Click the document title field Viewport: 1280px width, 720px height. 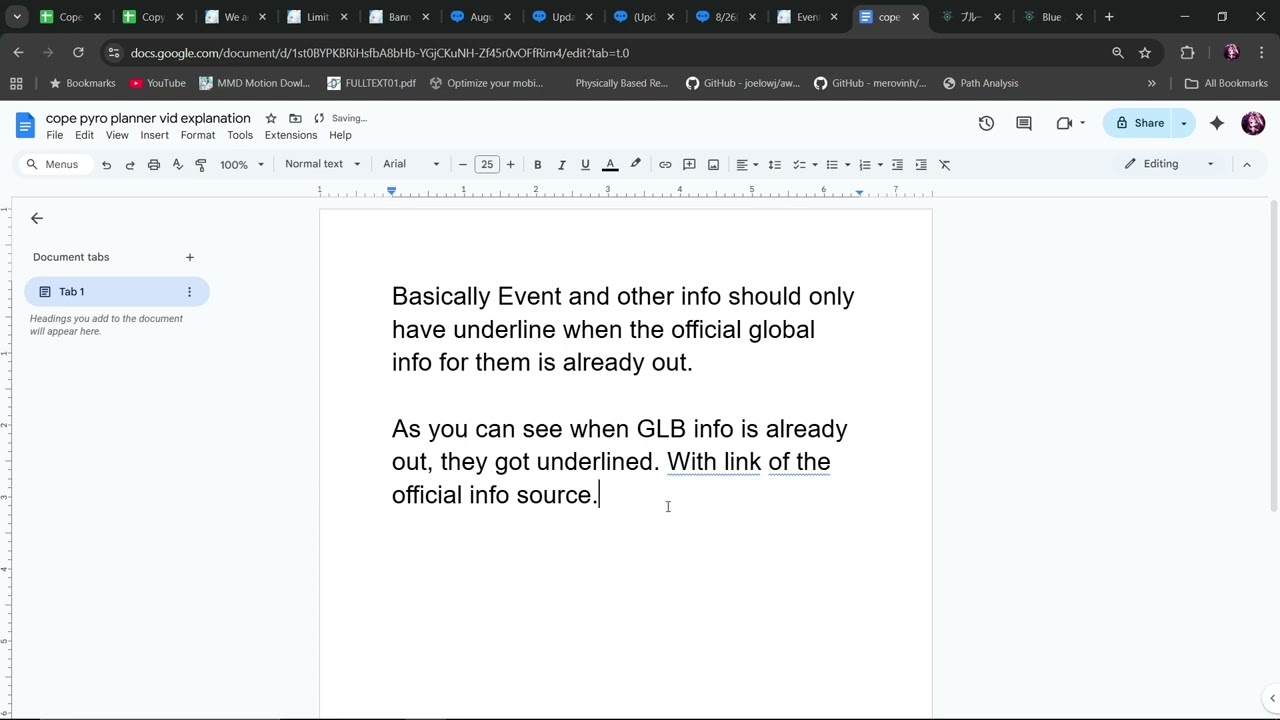(148, 118)
